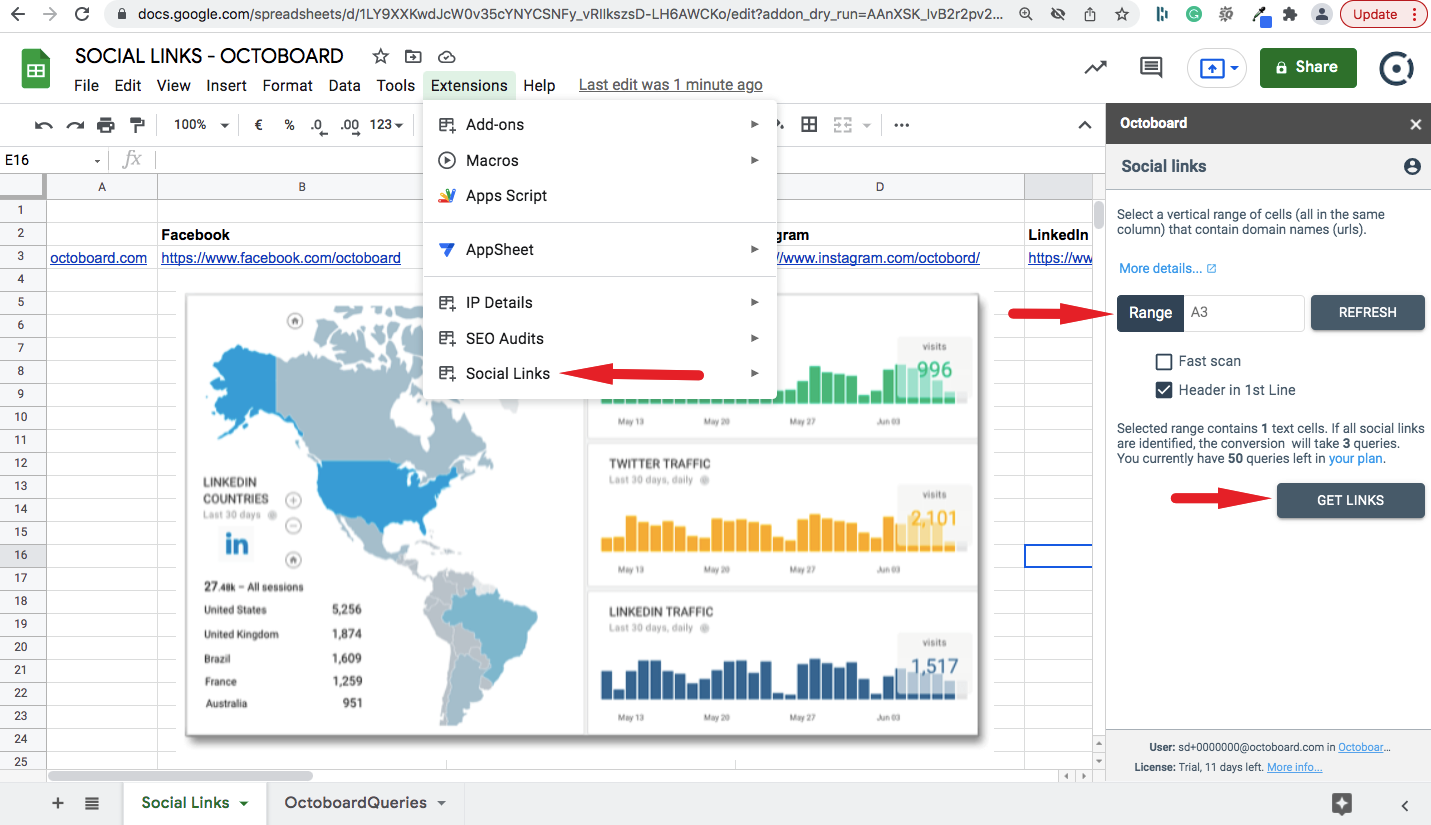Click the Grammarly extension icon
Viewport: 1431px width, 825px height.
click(x=1193, y=14)
